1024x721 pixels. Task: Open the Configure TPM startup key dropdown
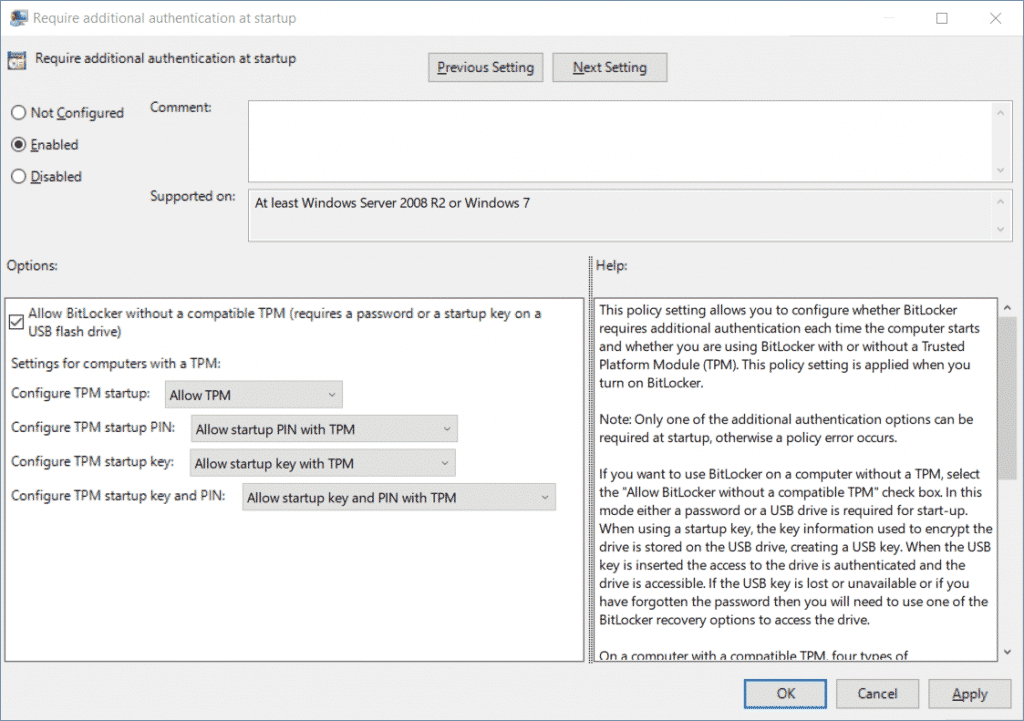[323, 463]
